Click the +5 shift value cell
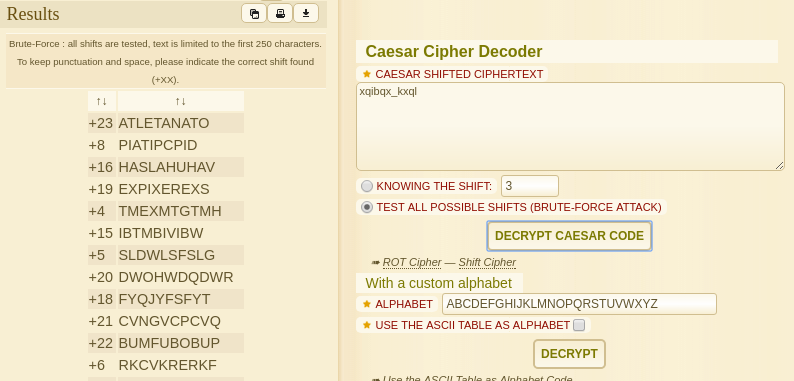The image size is (794, 381). click(102, 255)
